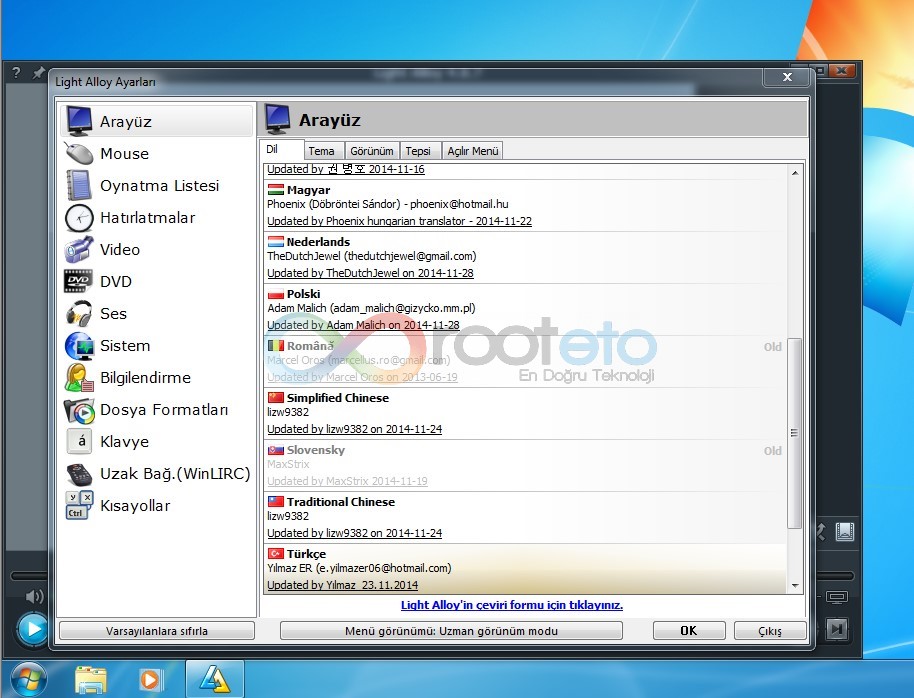Viewport: 914px width, 698px height.
Task: Select the Kısayollar sidebar label
Action: click(x=135, y=506)
